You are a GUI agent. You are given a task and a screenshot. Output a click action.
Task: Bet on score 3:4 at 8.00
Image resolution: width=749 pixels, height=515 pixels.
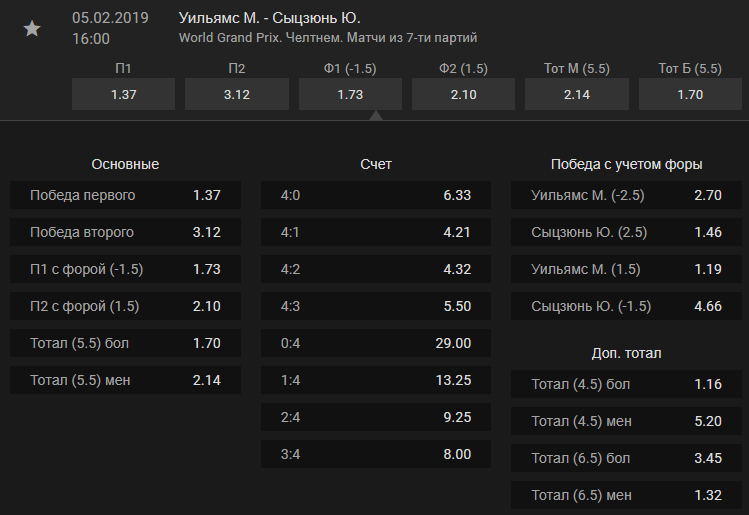coord(376,454)
